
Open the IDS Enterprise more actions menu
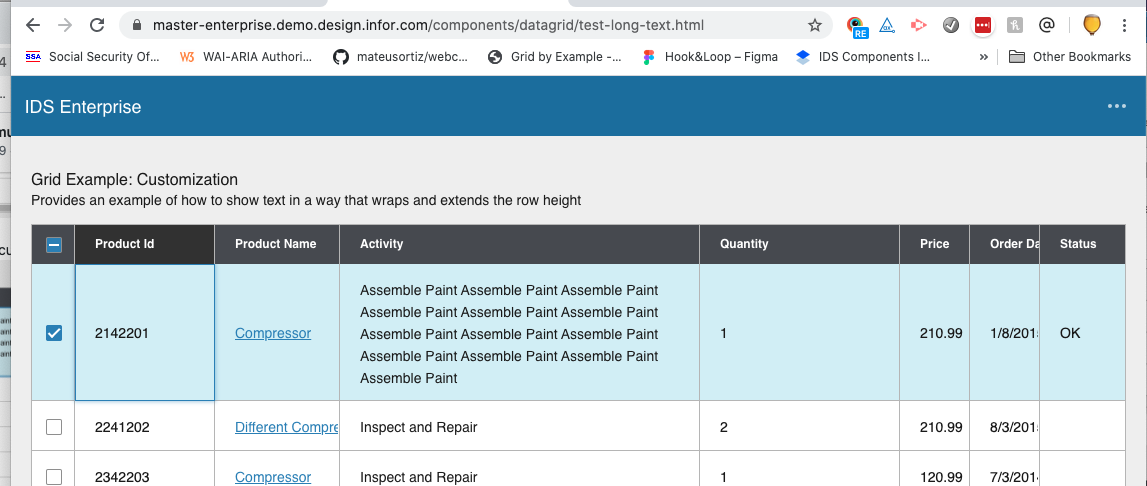tap(1116, 107)
